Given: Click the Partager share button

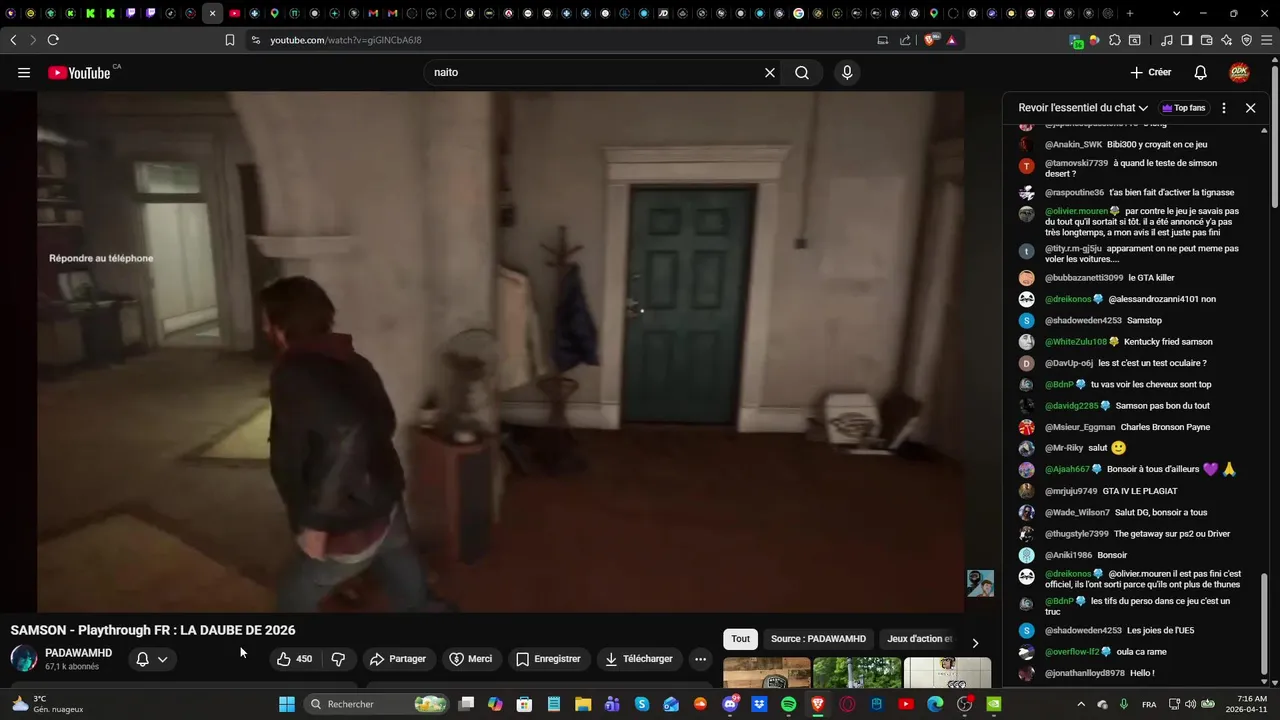Looking at the screenshot, I should click(x=398, y=659).
